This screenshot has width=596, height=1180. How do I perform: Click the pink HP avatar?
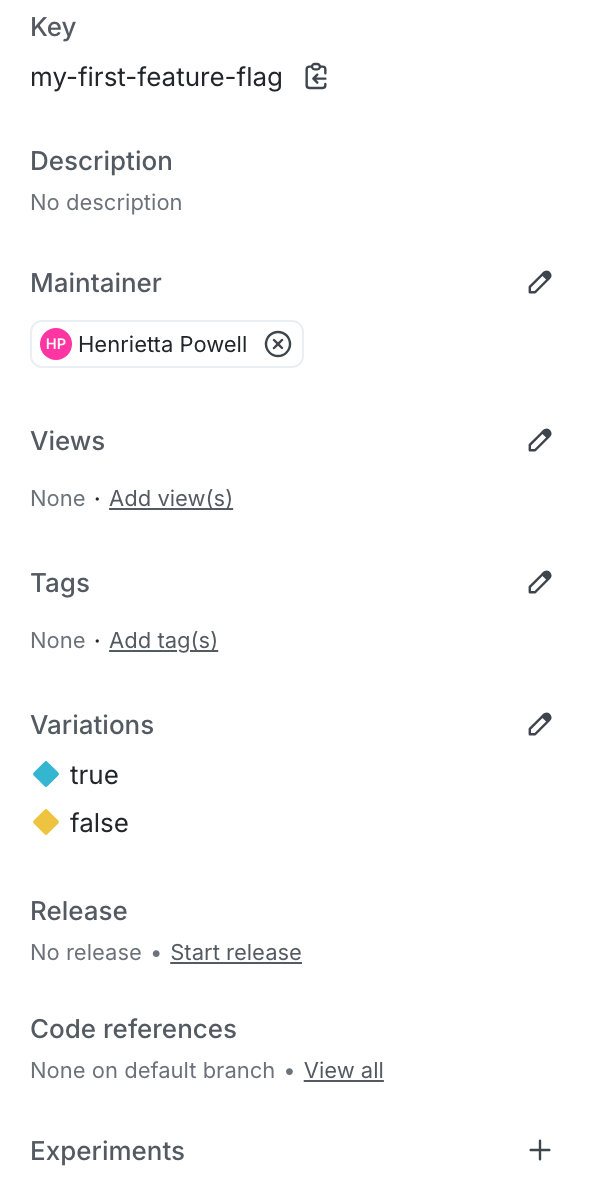56,344
